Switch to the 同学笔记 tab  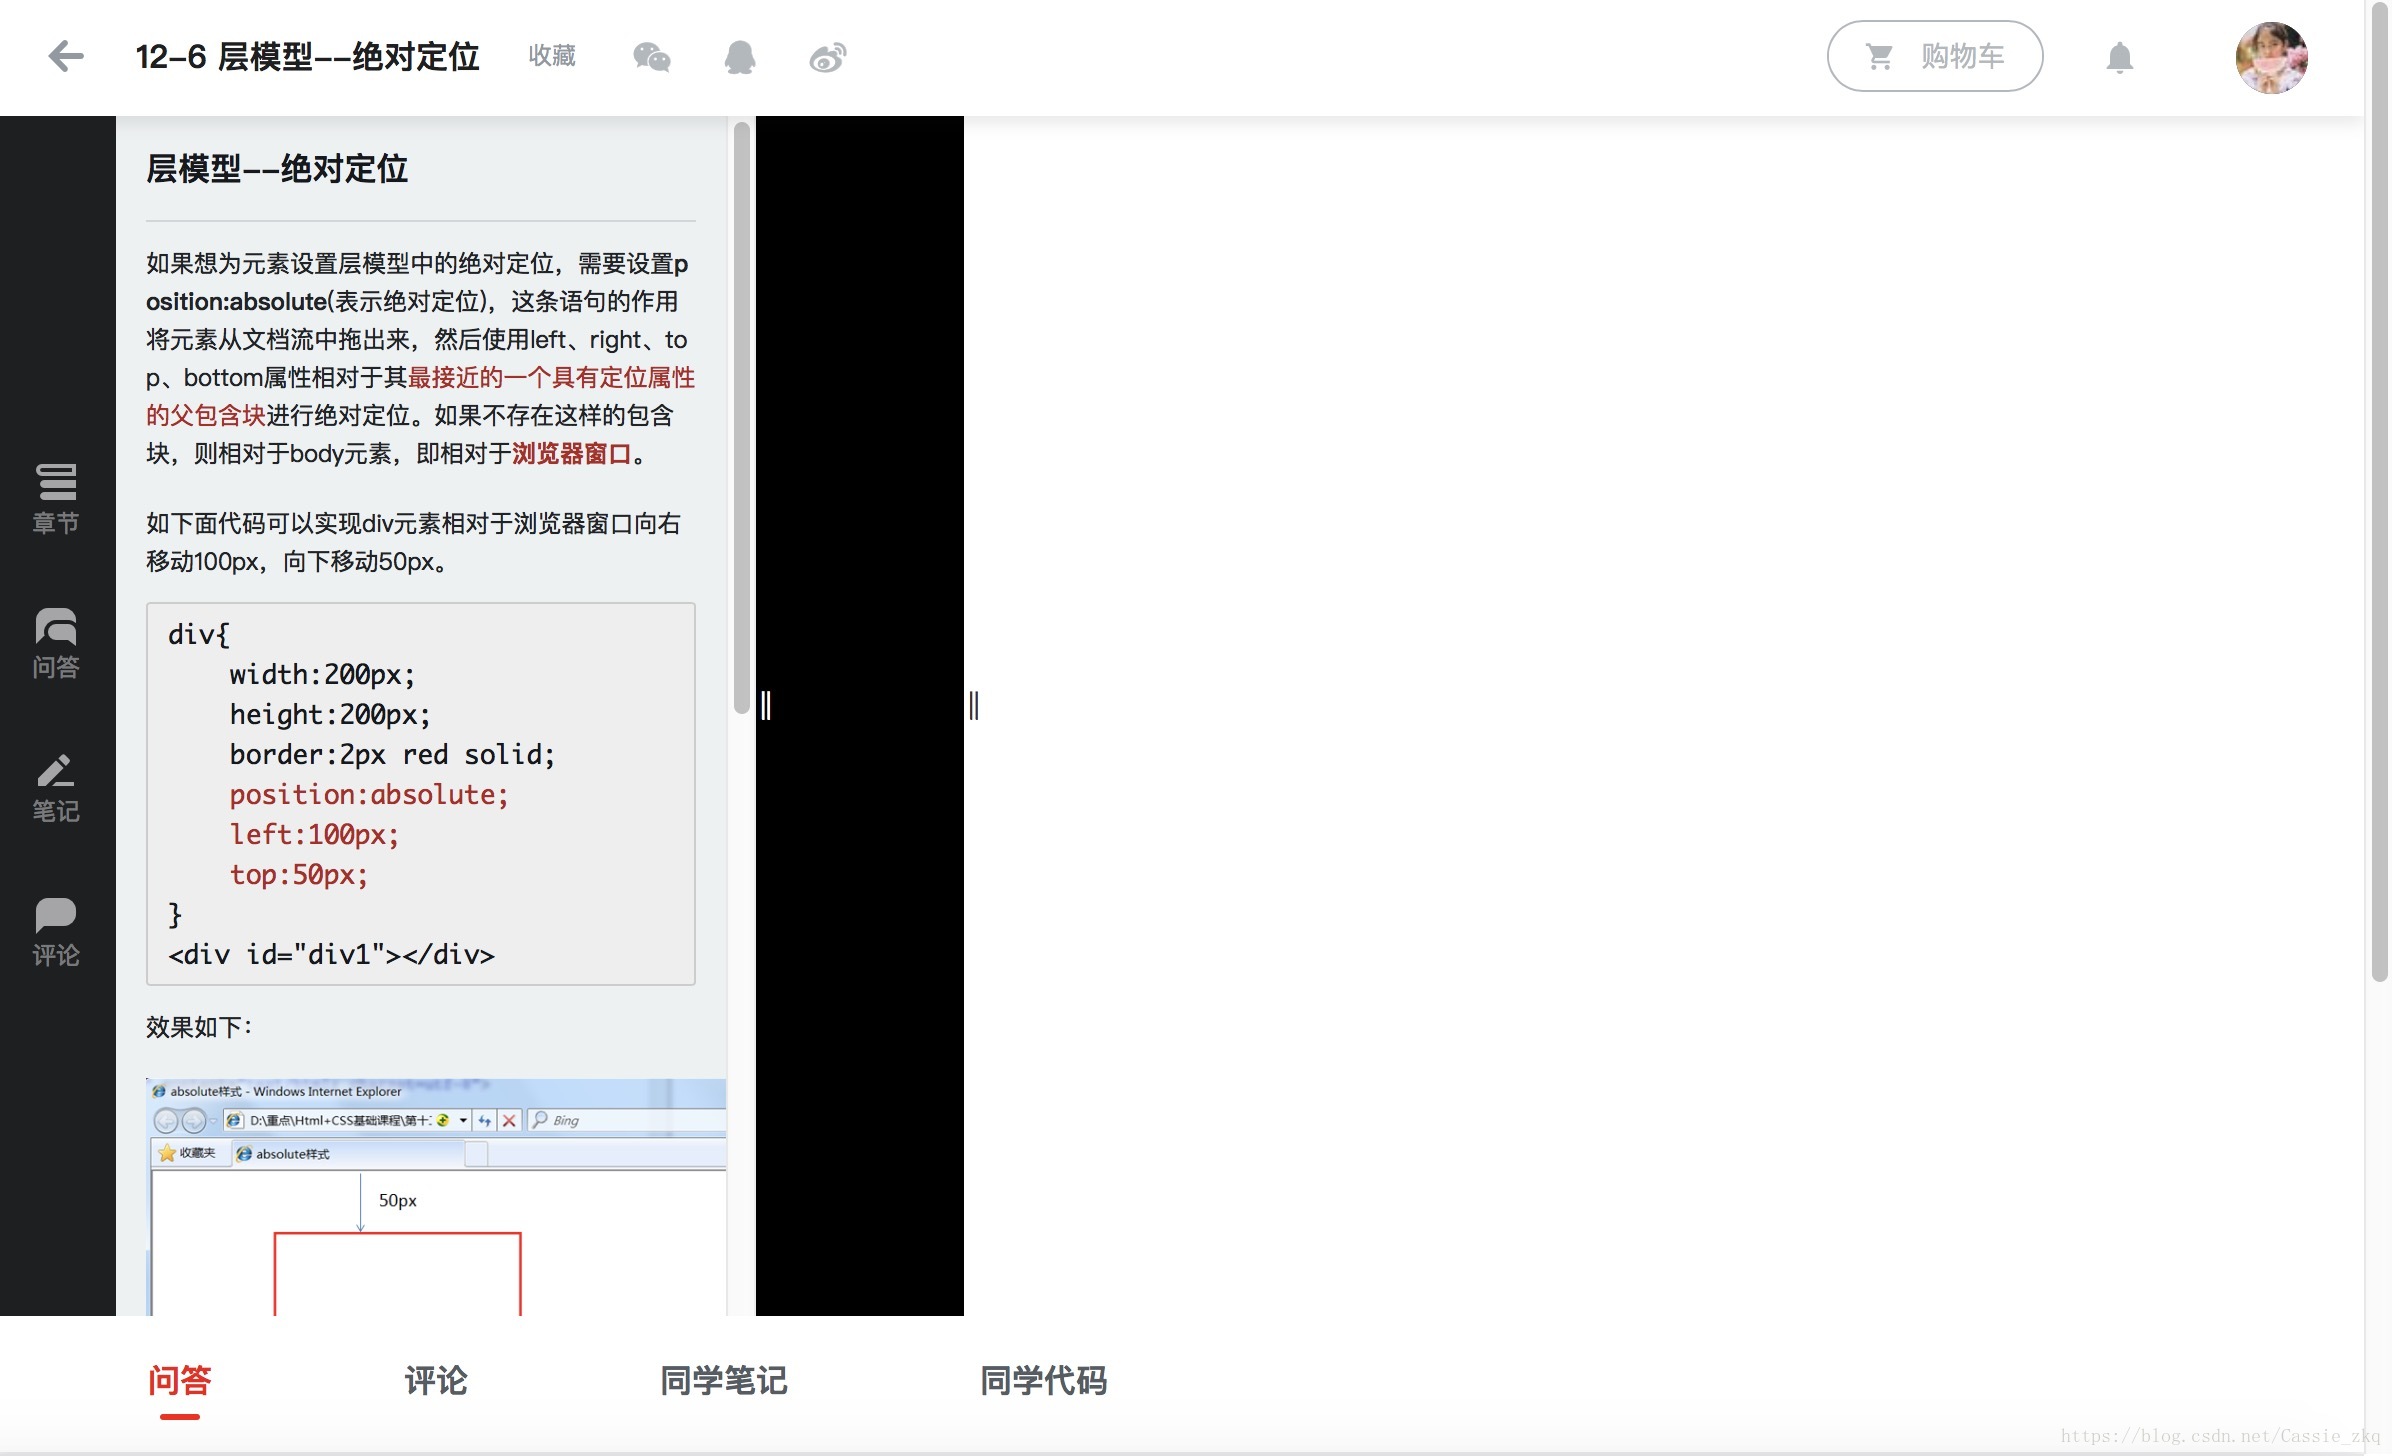(x=724, y=1381)
